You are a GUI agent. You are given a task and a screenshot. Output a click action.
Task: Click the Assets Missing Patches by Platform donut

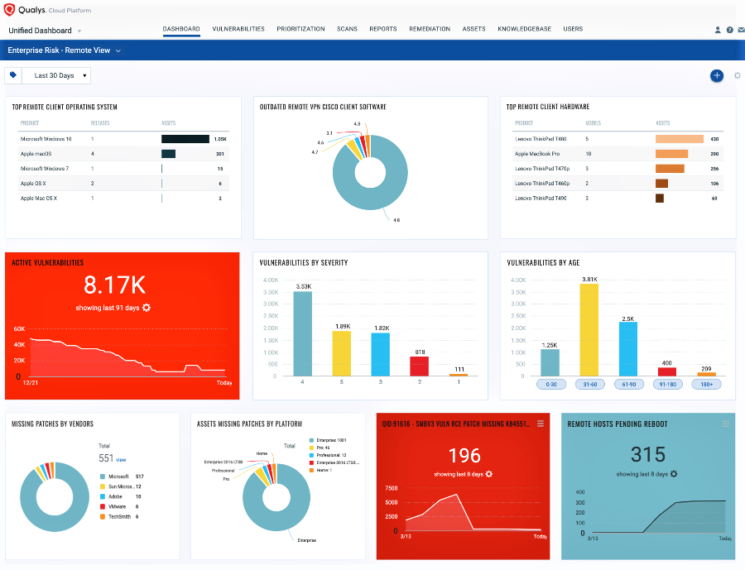click(277, 497)
